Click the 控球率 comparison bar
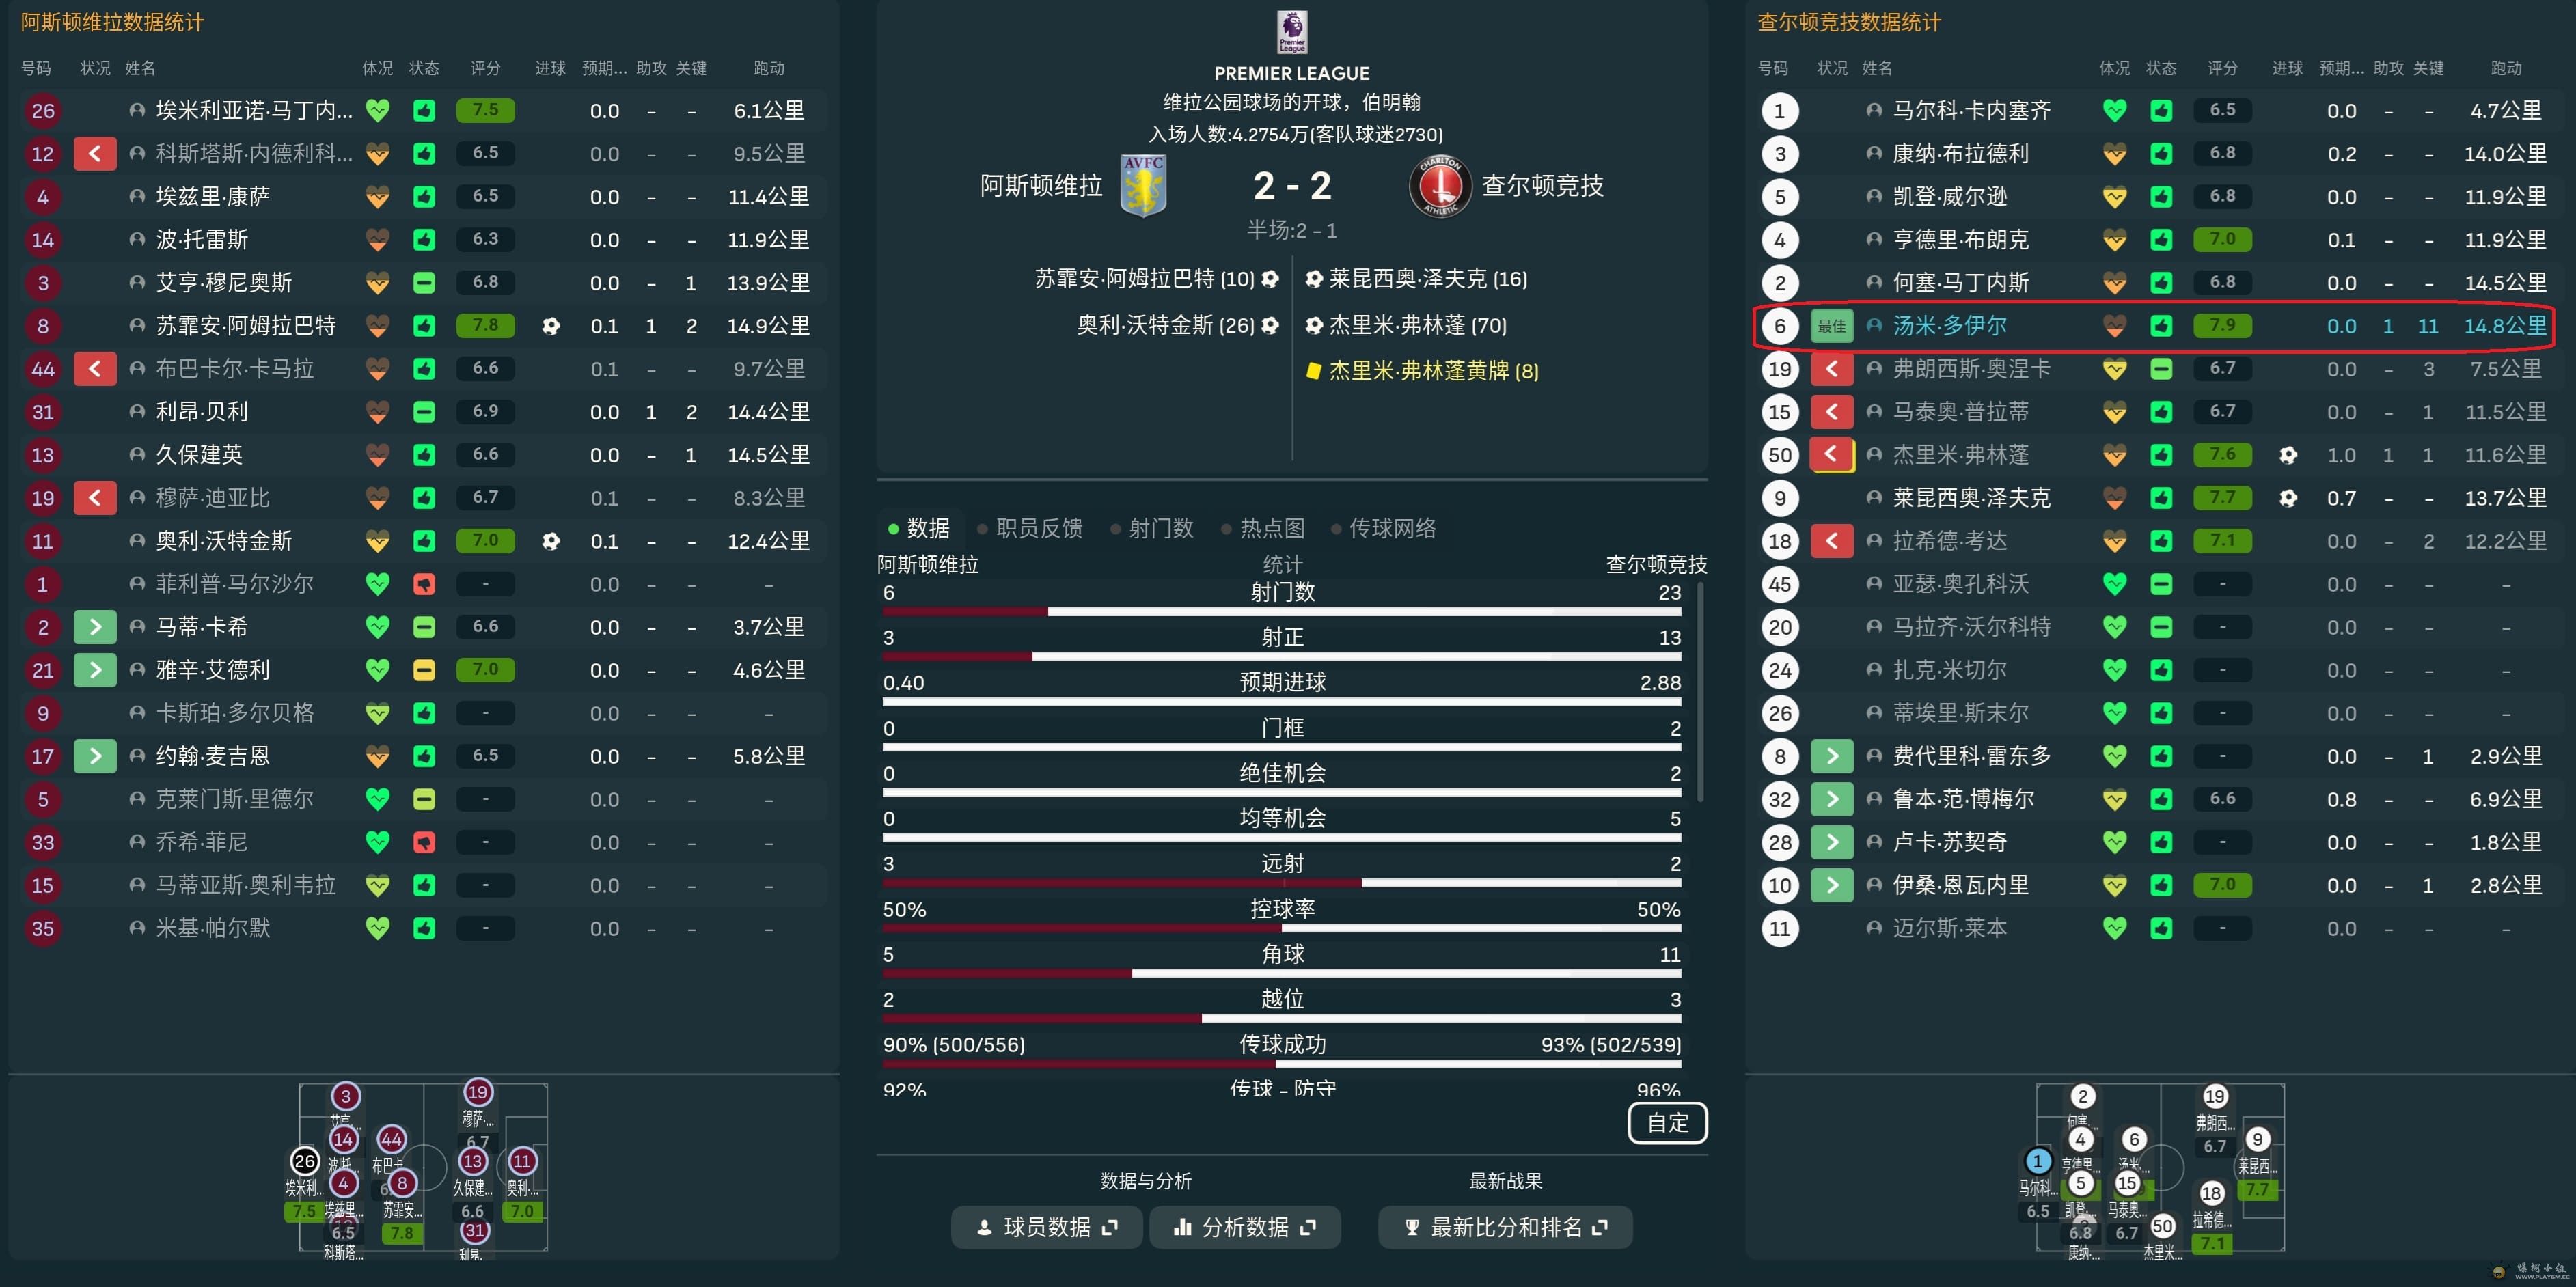2576x1287 pixels. (1282, 928)
